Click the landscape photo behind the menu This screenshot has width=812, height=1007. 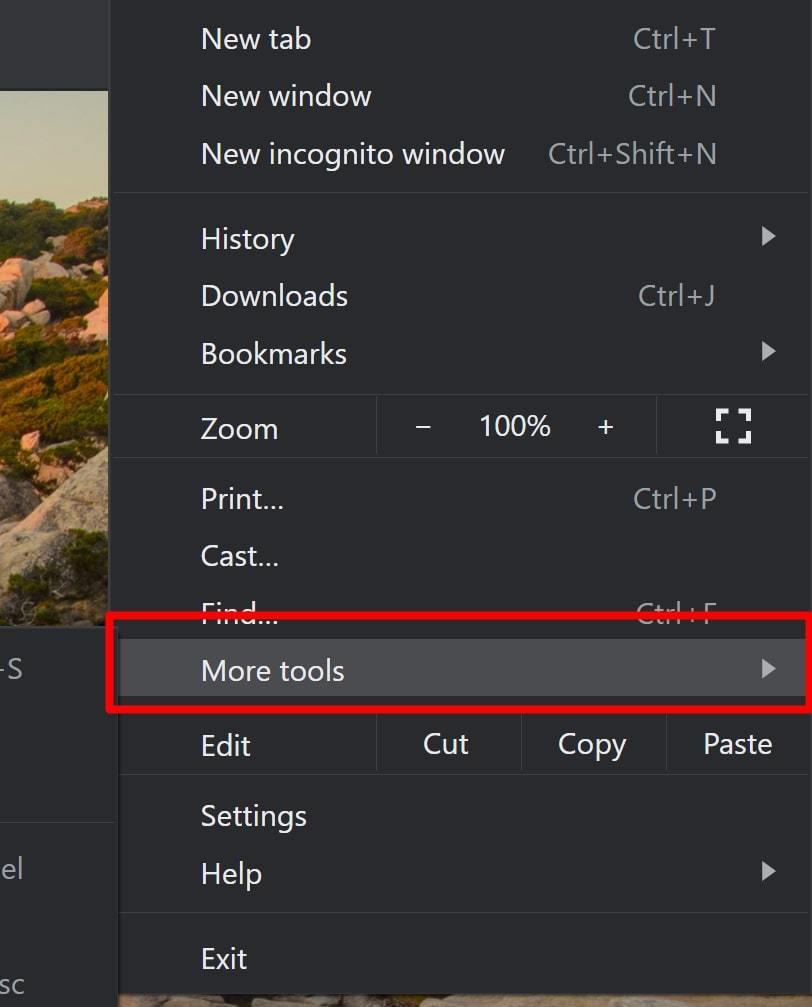(x=54, y=358)
